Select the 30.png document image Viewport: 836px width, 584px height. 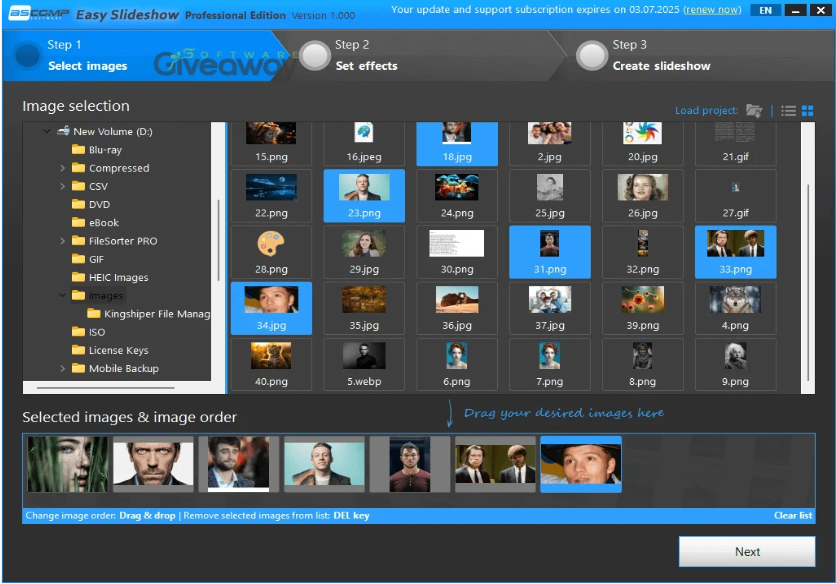457,252
